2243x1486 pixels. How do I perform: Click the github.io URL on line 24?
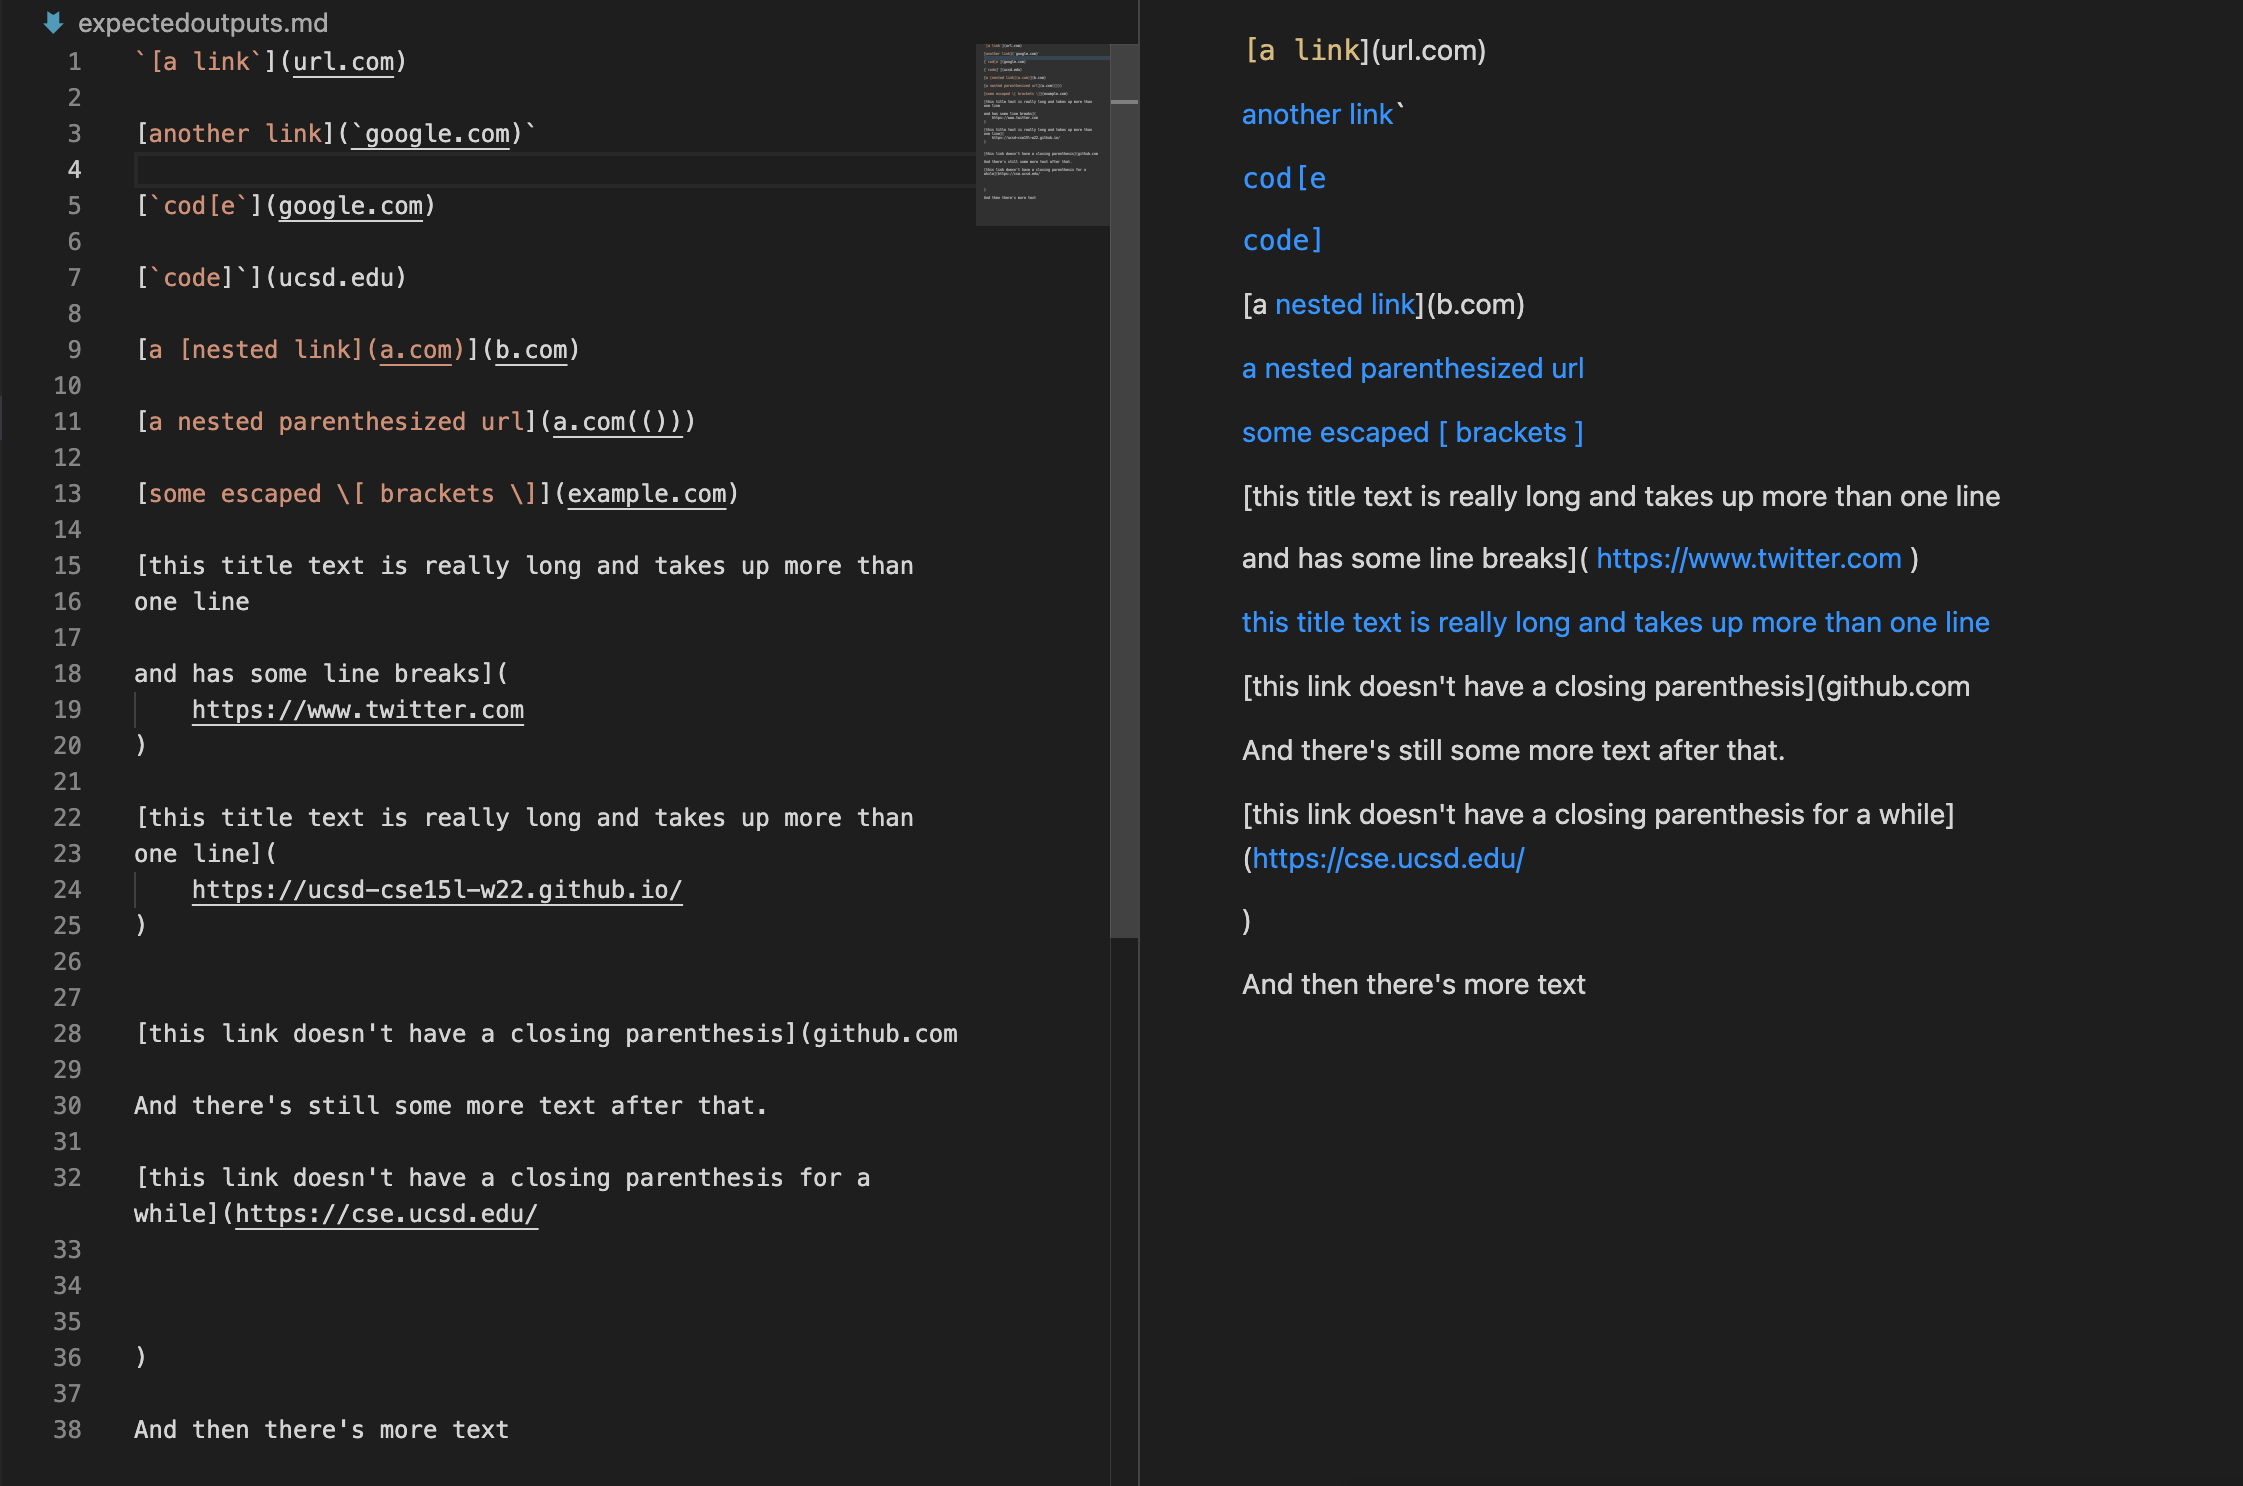[x=437, y=890]
